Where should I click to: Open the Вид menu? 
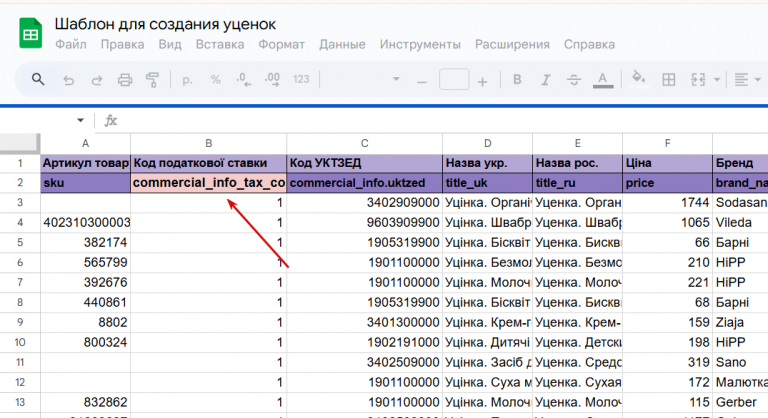(170, 45)
